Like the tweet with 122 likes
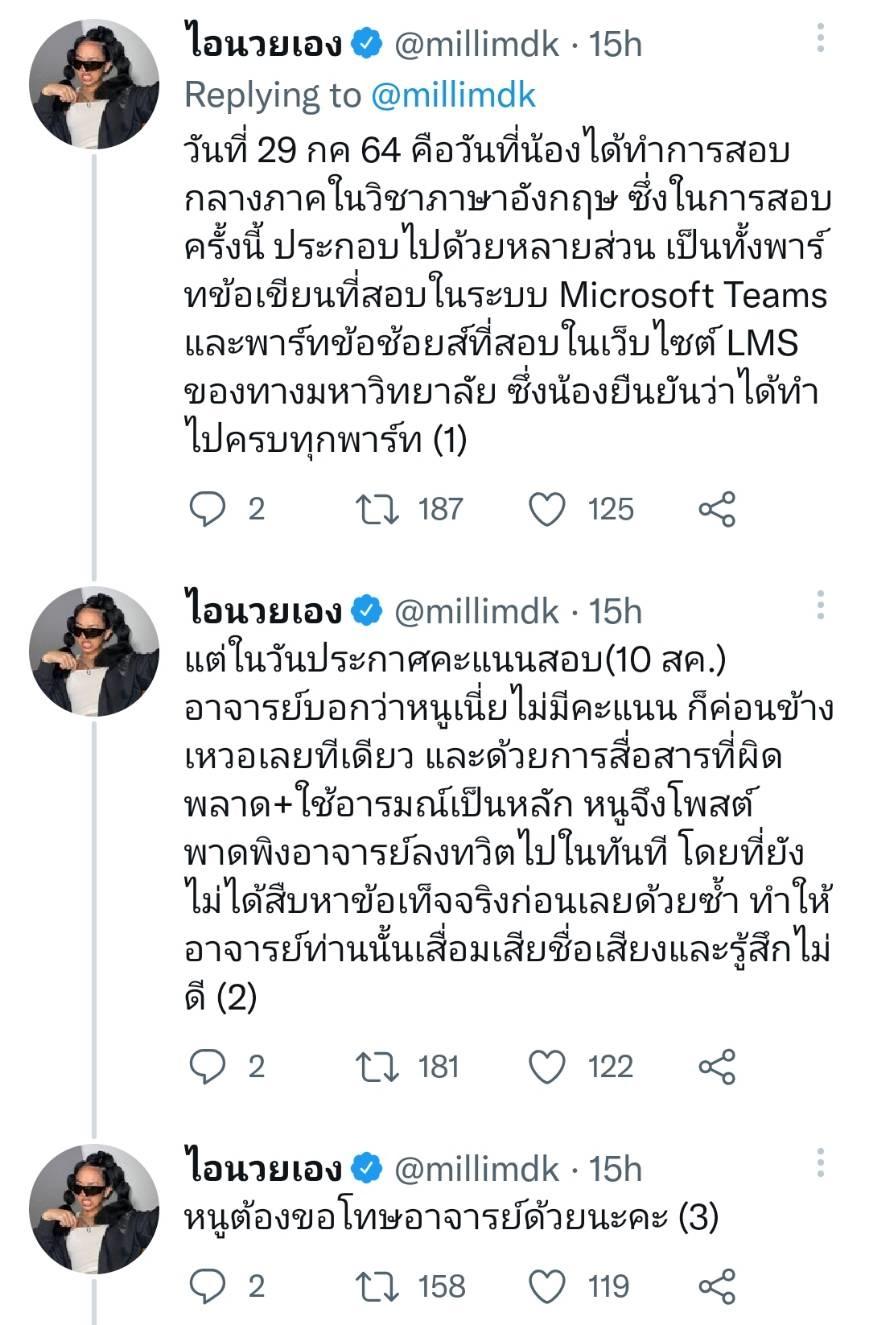 547,1066
